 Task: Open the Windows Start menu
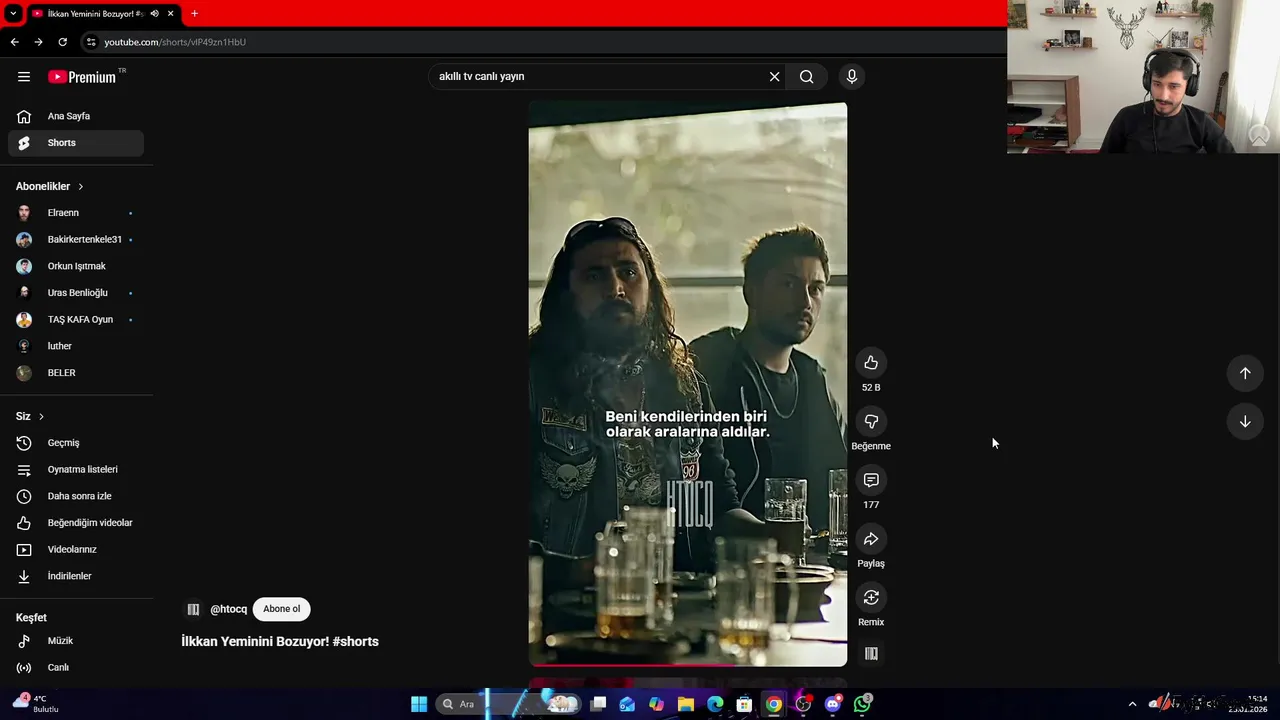(x=419, y=704)
